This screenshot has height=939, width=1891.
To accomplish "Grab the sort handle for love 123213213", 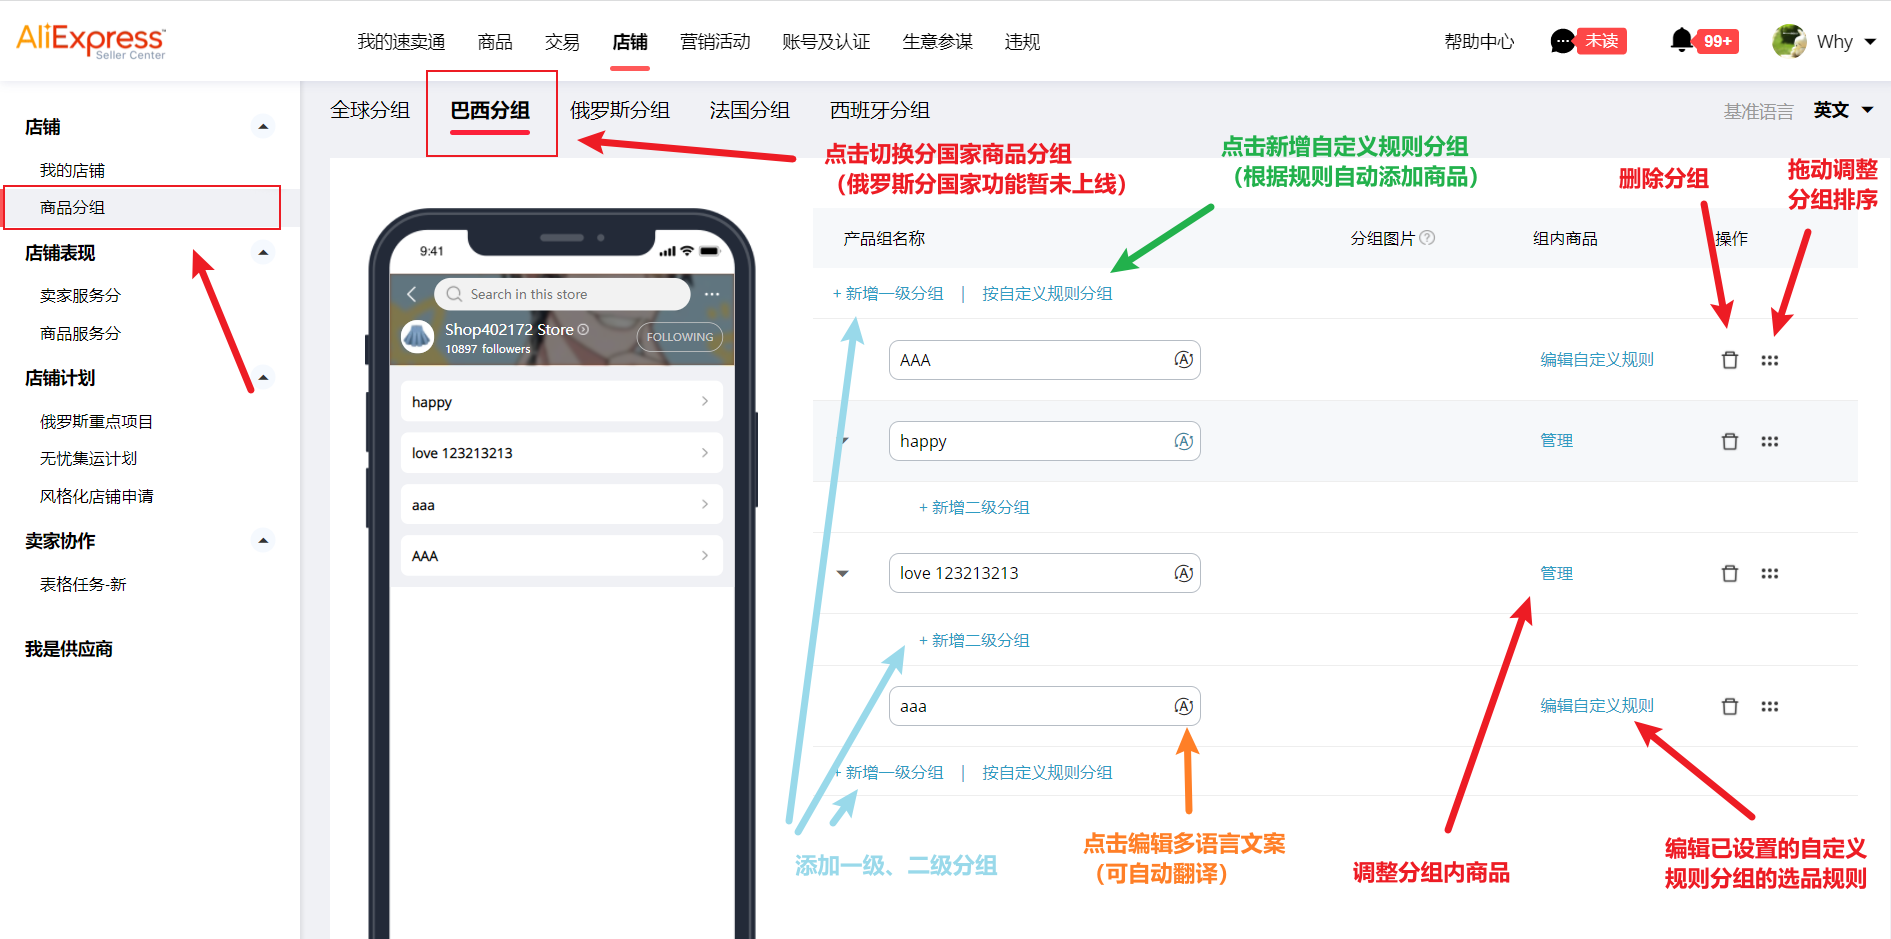I will pyautogui.click(x=1770, y=573).
